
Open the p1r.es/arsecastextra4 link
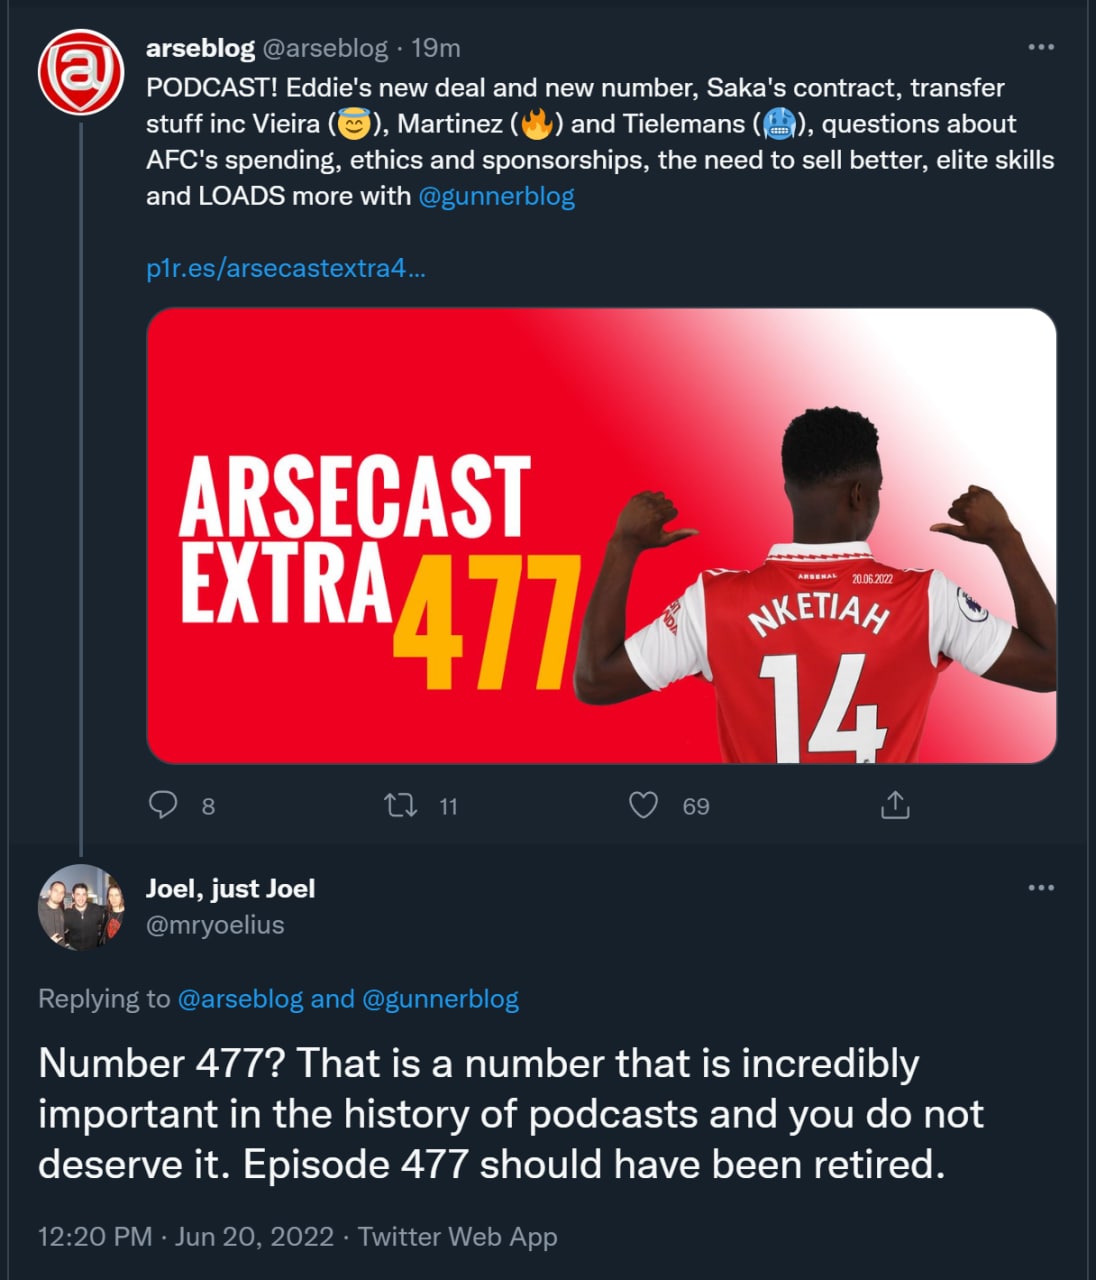pos(286,268)
